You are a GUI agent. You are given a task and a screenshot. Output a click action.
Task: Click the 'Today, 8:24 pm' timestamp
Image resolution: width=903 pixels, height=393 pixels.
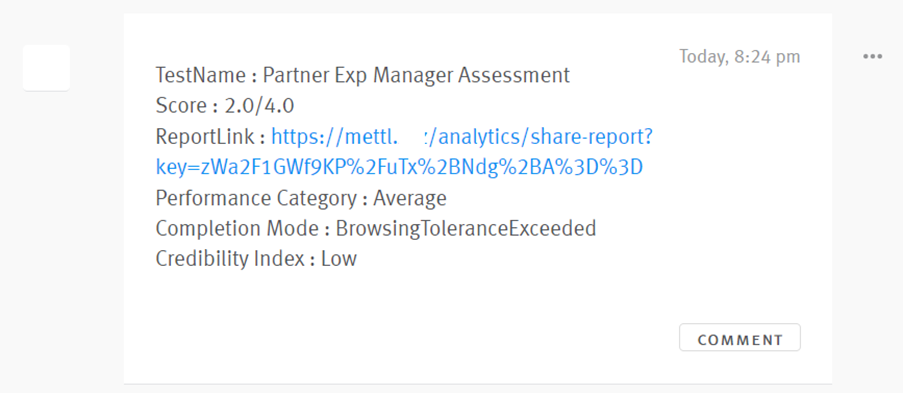[x=739, y=56]
